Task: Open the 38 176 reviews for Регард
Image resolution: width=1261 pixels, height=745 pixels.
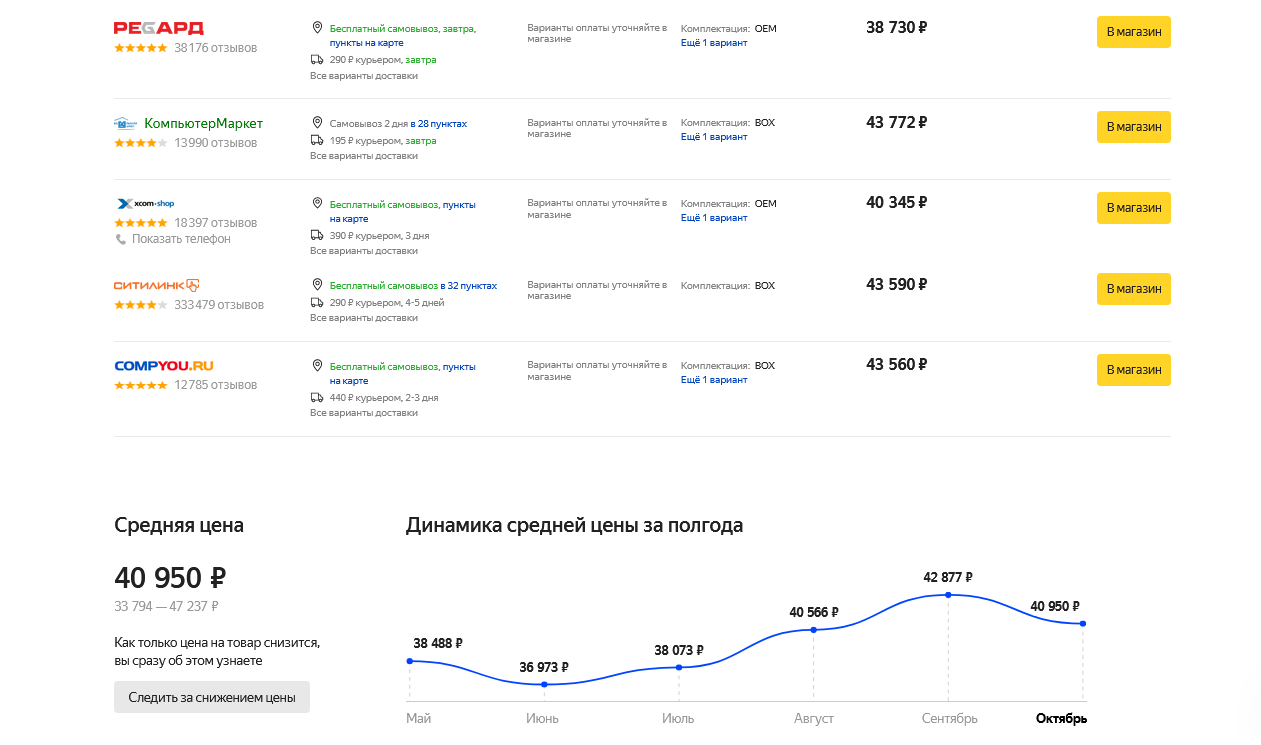Action: (215, 48)
